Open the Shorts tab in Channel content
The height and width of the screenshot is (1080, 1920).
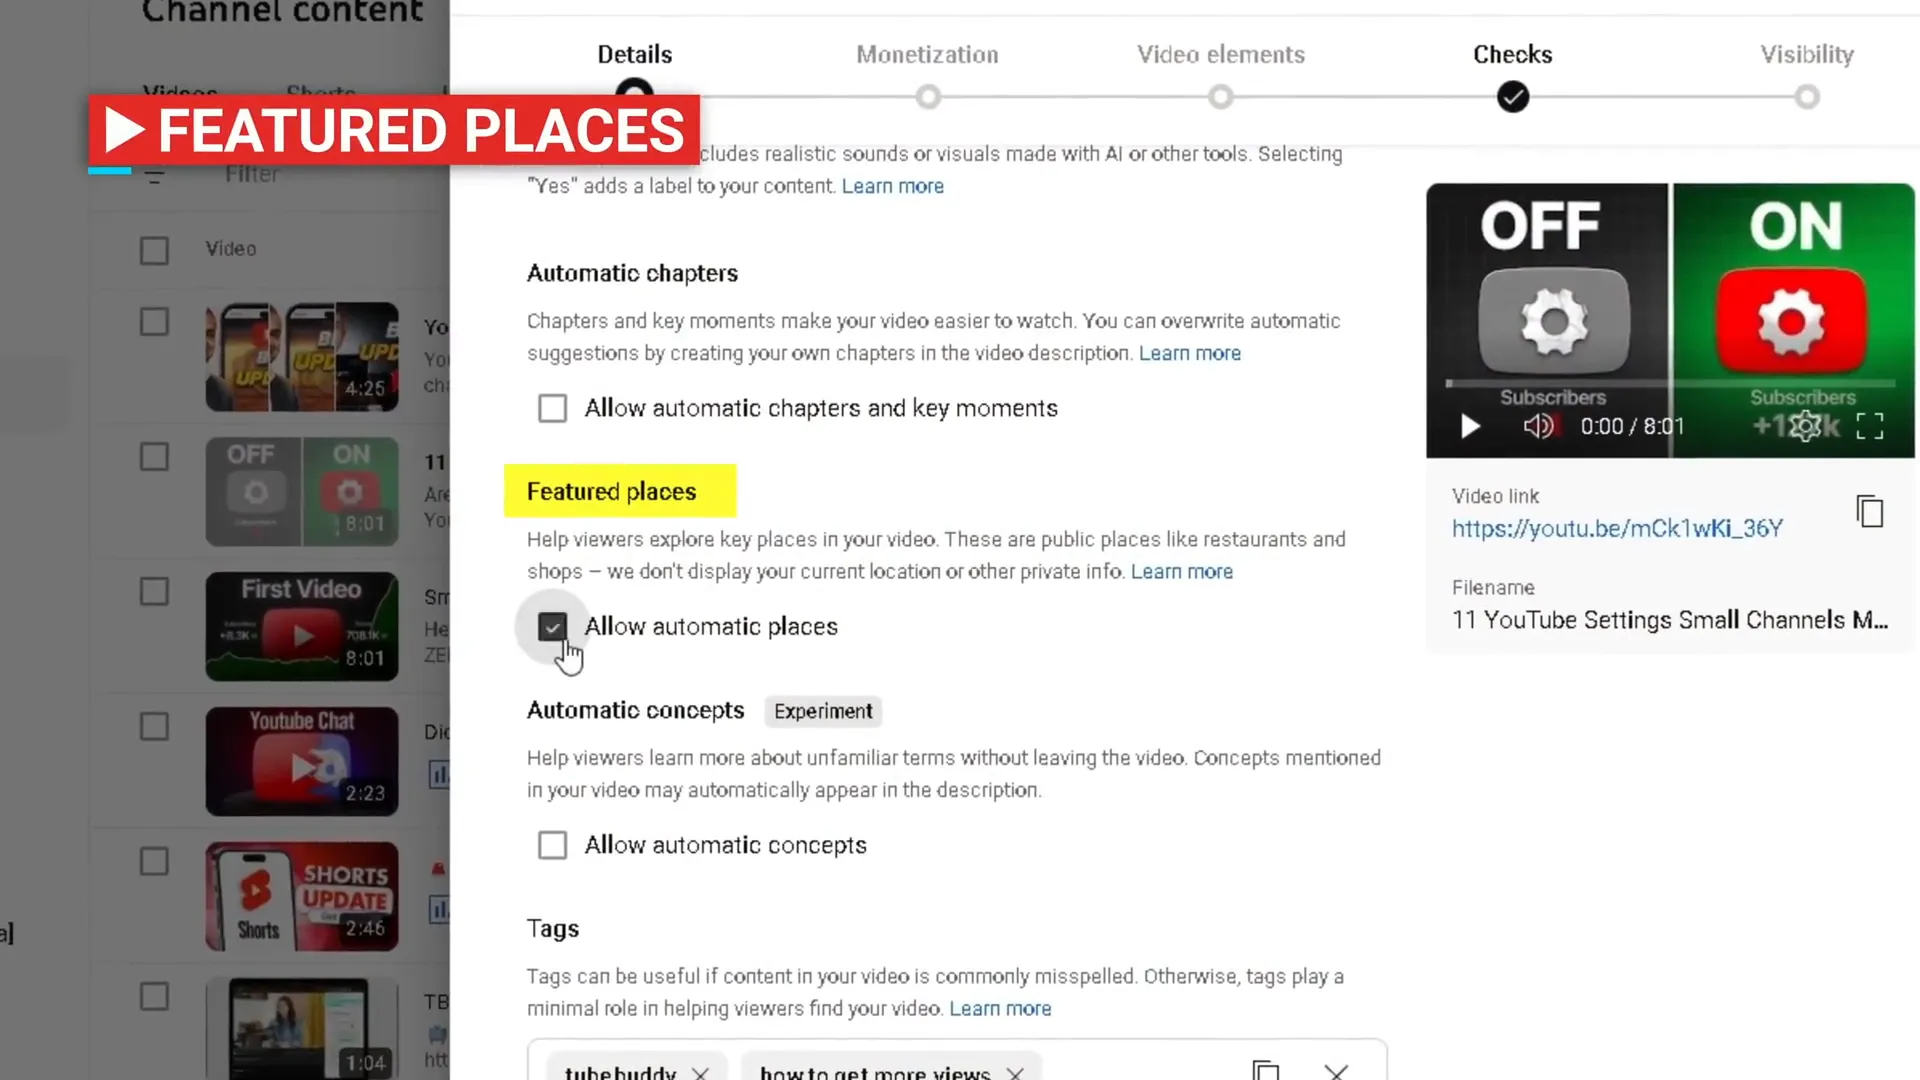(319, 93)
